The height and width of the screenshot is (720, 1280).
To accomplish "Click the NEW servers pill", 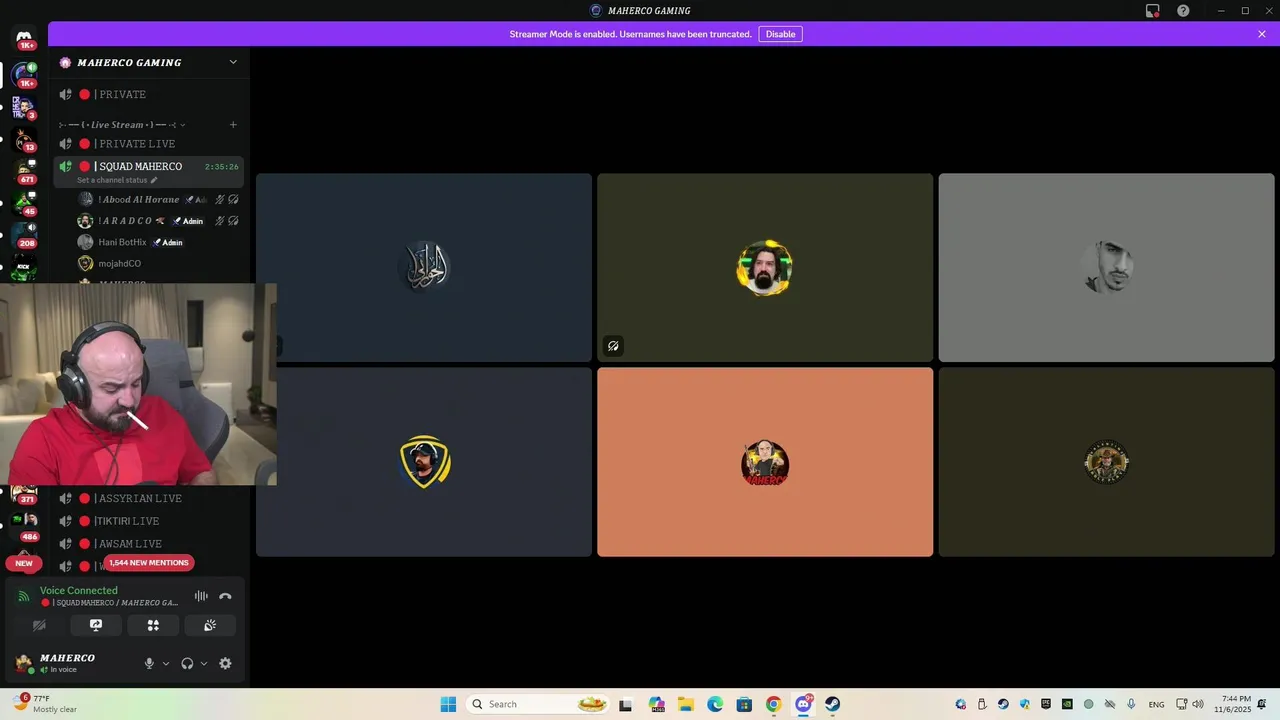I will tap(24, 563).
